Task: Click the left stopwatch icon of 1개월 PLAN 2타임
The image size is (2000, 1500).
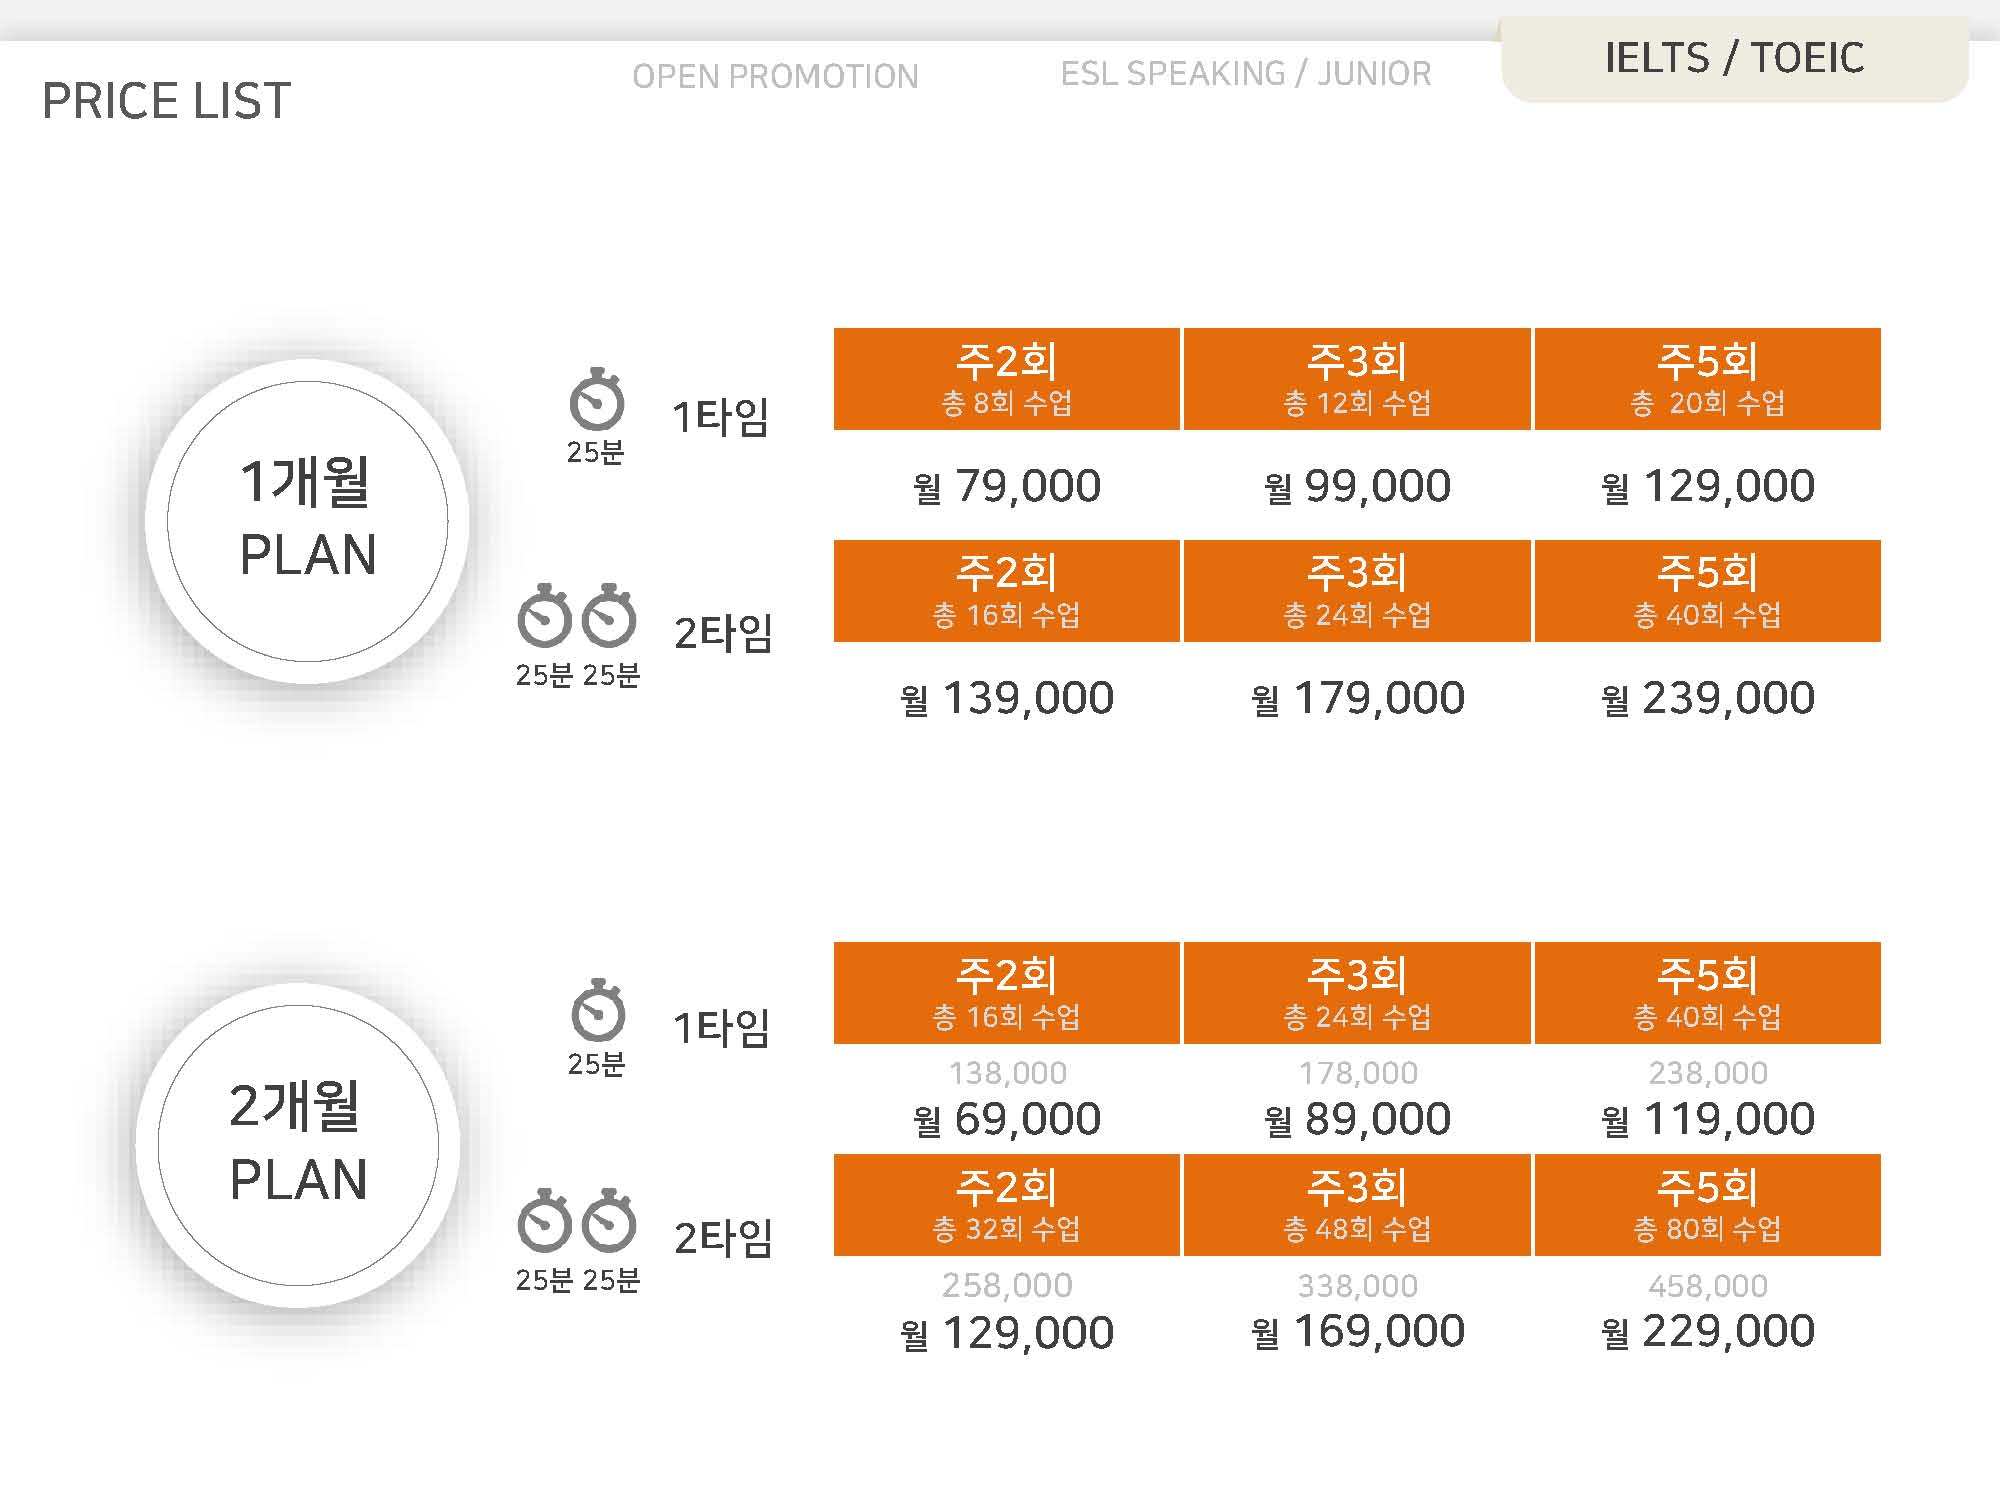Action: tap(544, 617)
